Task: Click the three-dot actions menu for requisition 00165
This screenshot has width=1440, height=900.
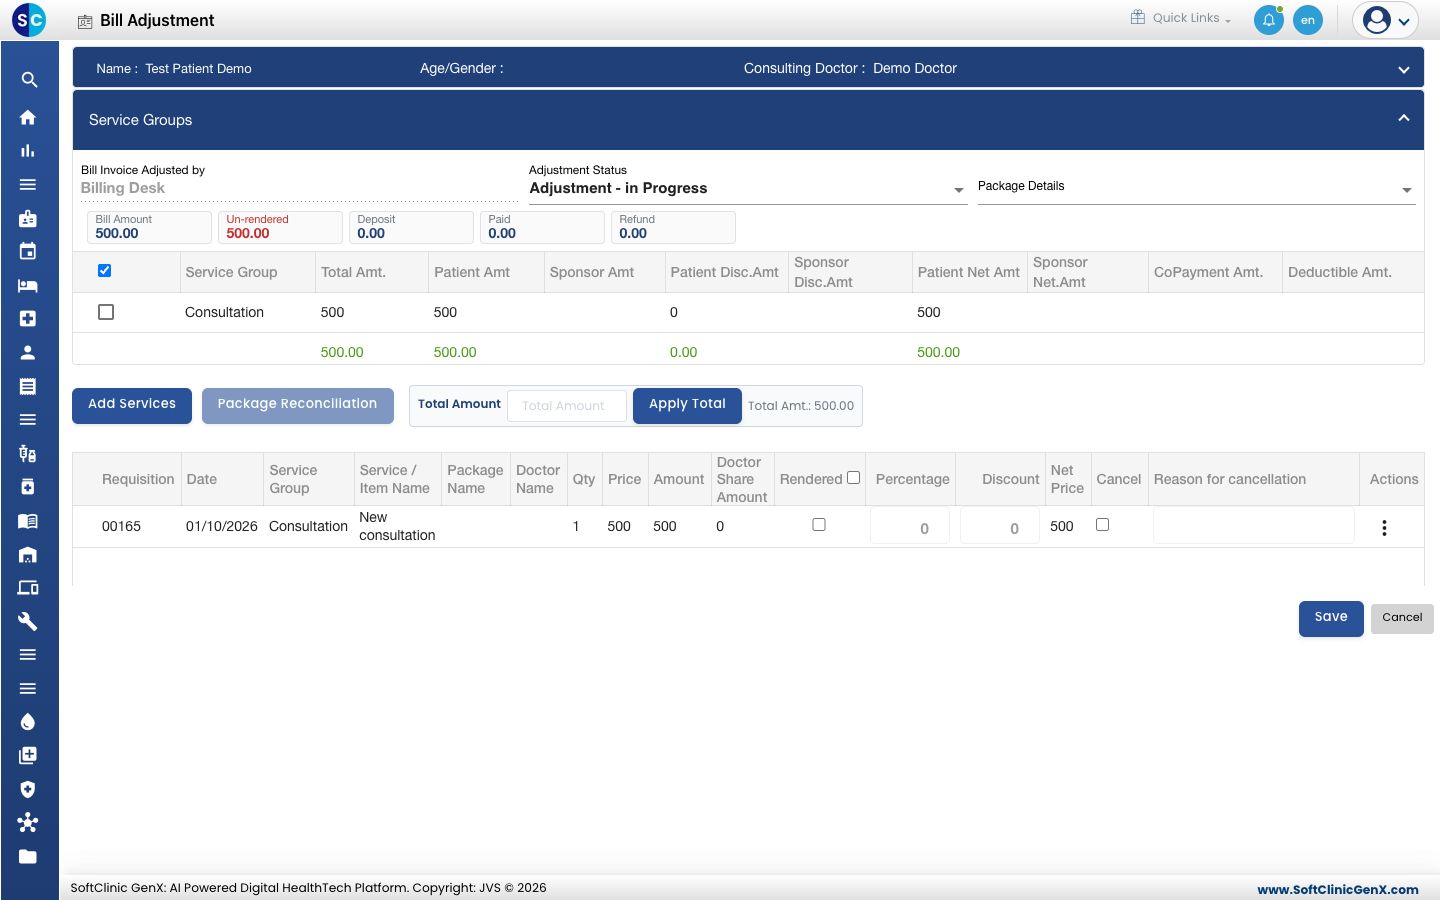Action: coord(1384,528)
